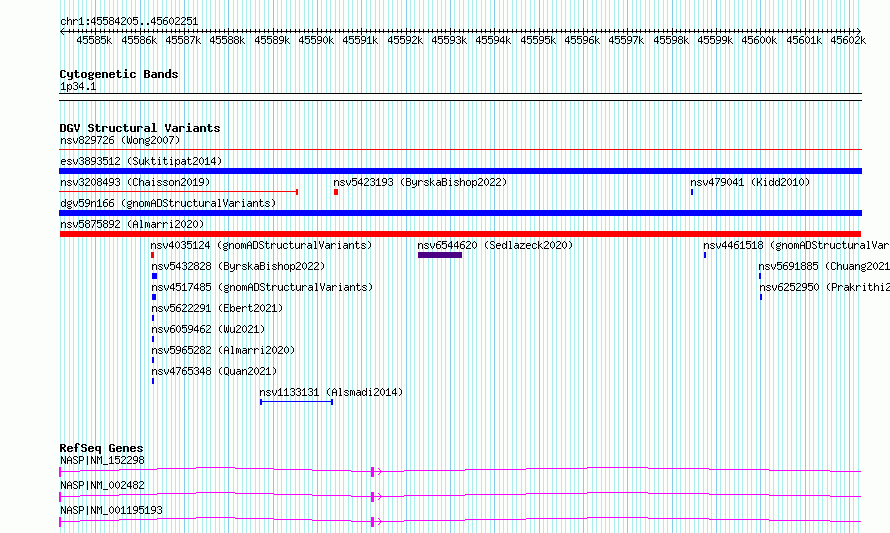The width and height of the screenshot is (890, 533).
Task: Click the nsv5965282 blue marker
Action: tap(153, 360)
